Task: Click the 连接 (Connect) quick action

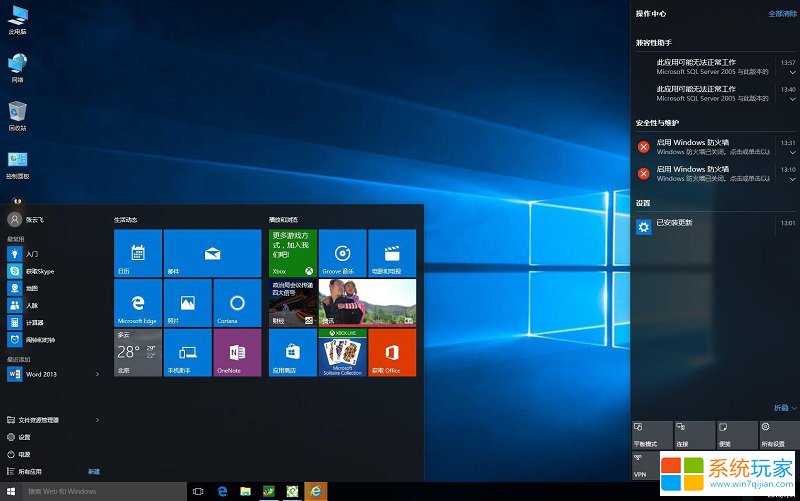Action: 695,435
